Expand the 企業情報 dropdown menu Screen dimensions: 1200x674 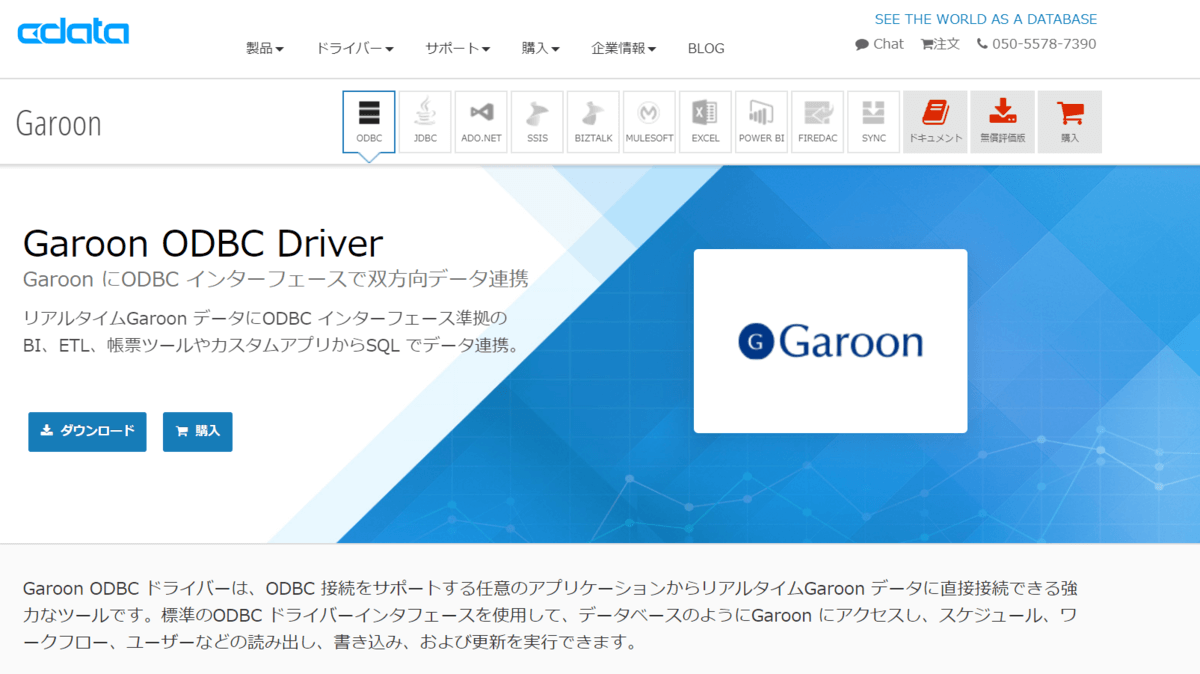tap(623, 48)
